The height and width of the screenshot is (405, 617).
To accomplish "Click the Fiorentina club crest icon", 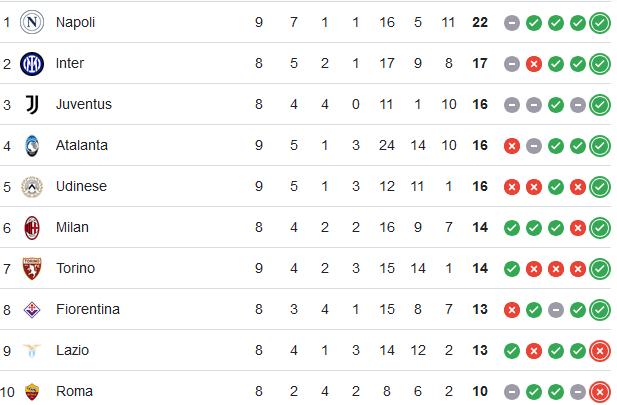I will pos(32,310).
